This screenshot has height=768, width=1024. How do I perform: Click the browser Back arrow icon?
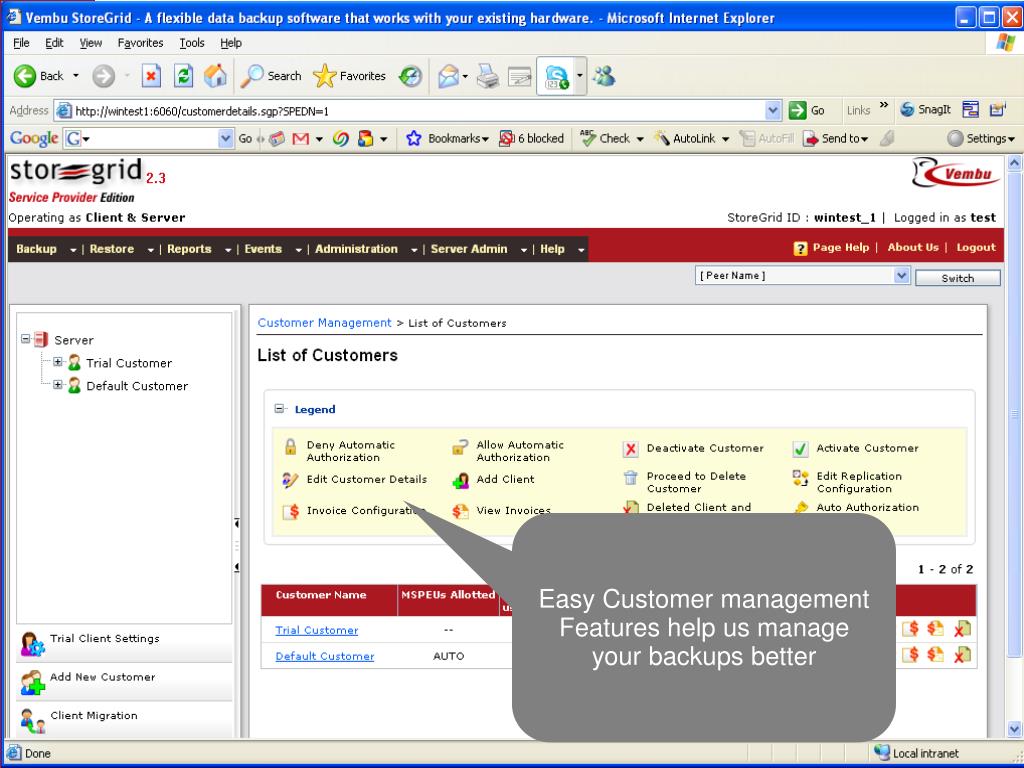[x=25, y=76]
